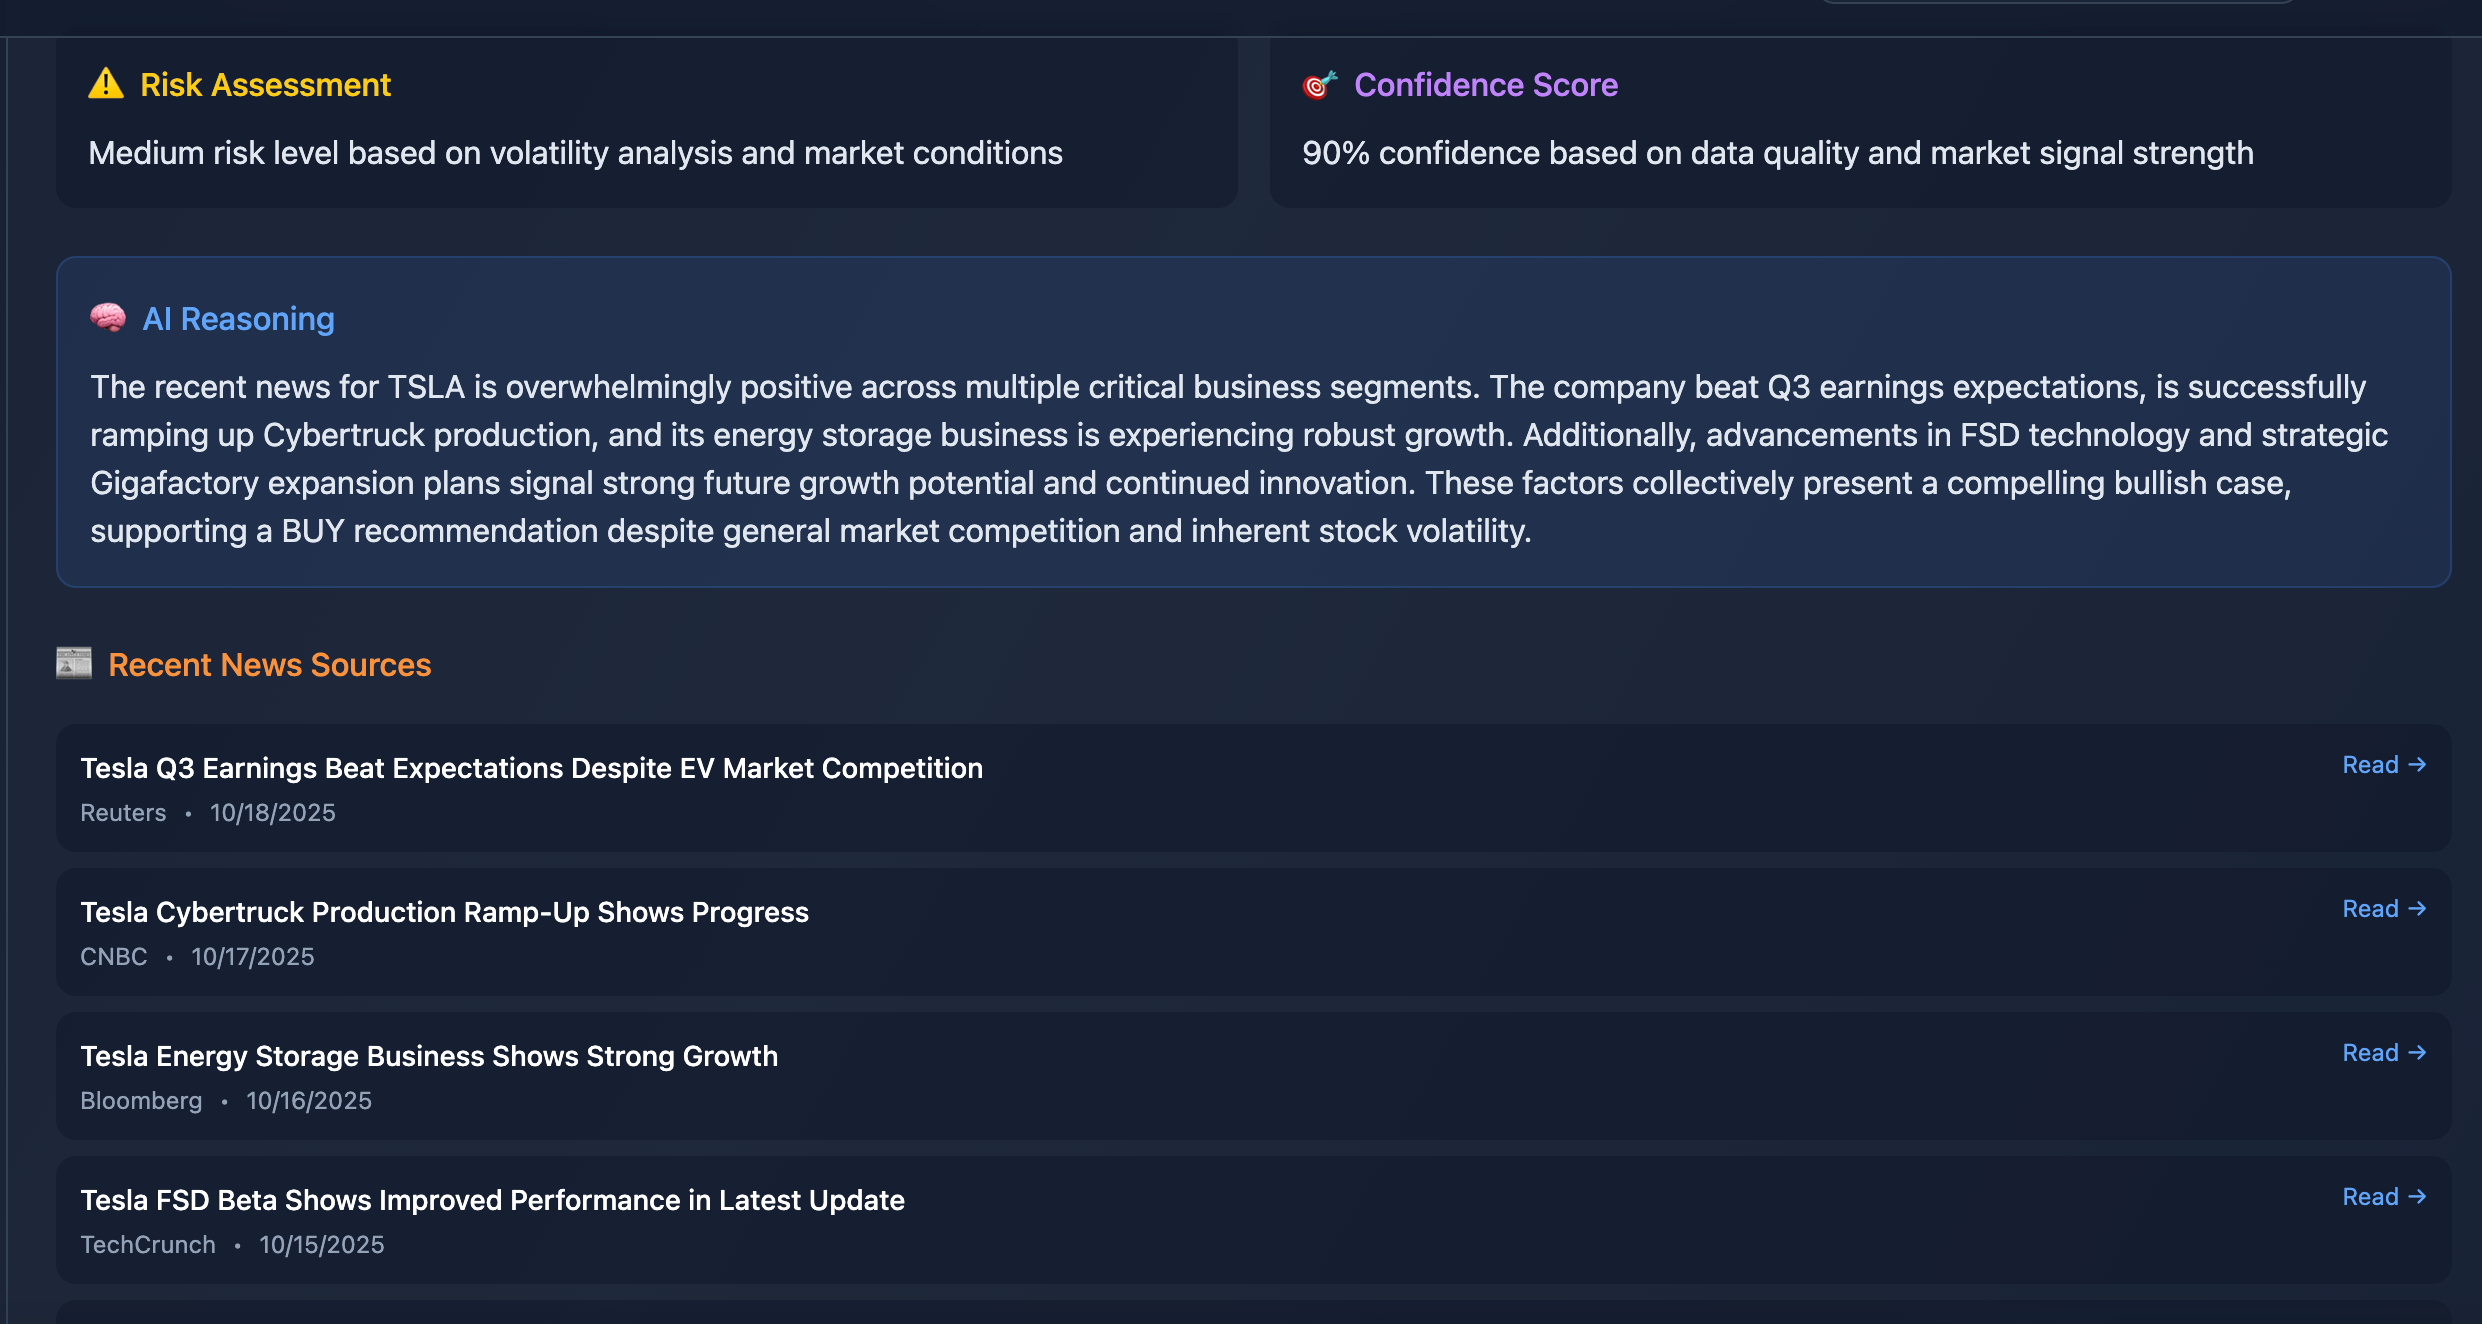Click the arrow beside Read for TechCrunch article
The width and height of the screenshot is (2482, 1324).
[x=2418, y=1197]
